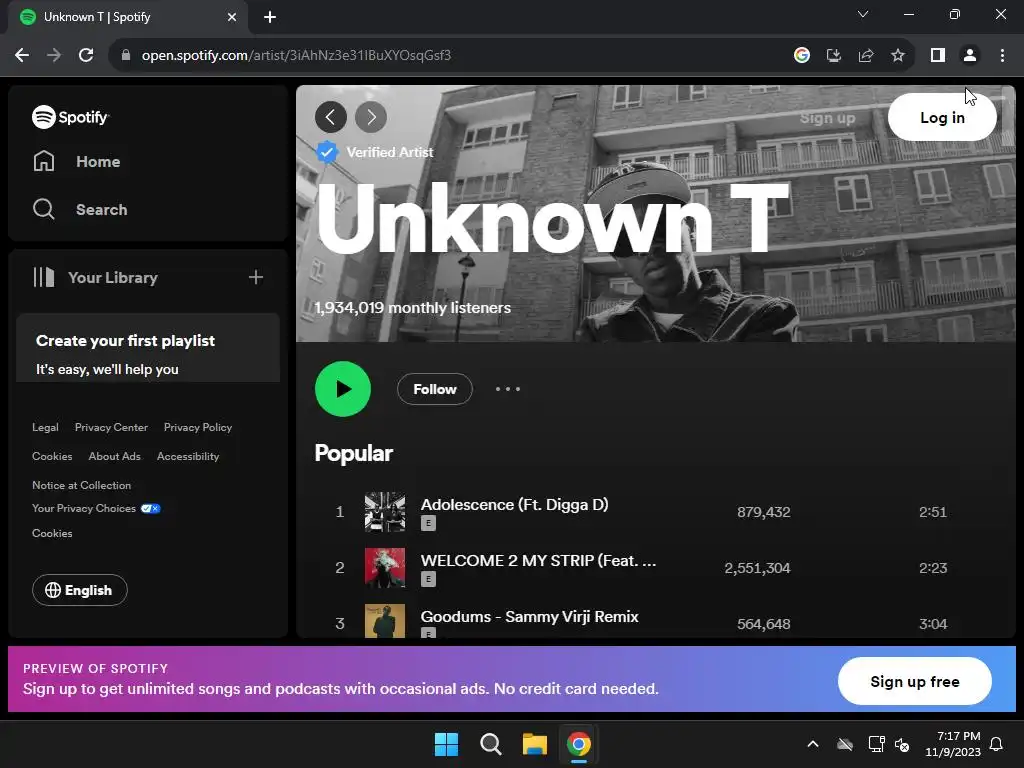1024x768 pixels.
Task: Open Windows Start menu
Action: [447, 744]
